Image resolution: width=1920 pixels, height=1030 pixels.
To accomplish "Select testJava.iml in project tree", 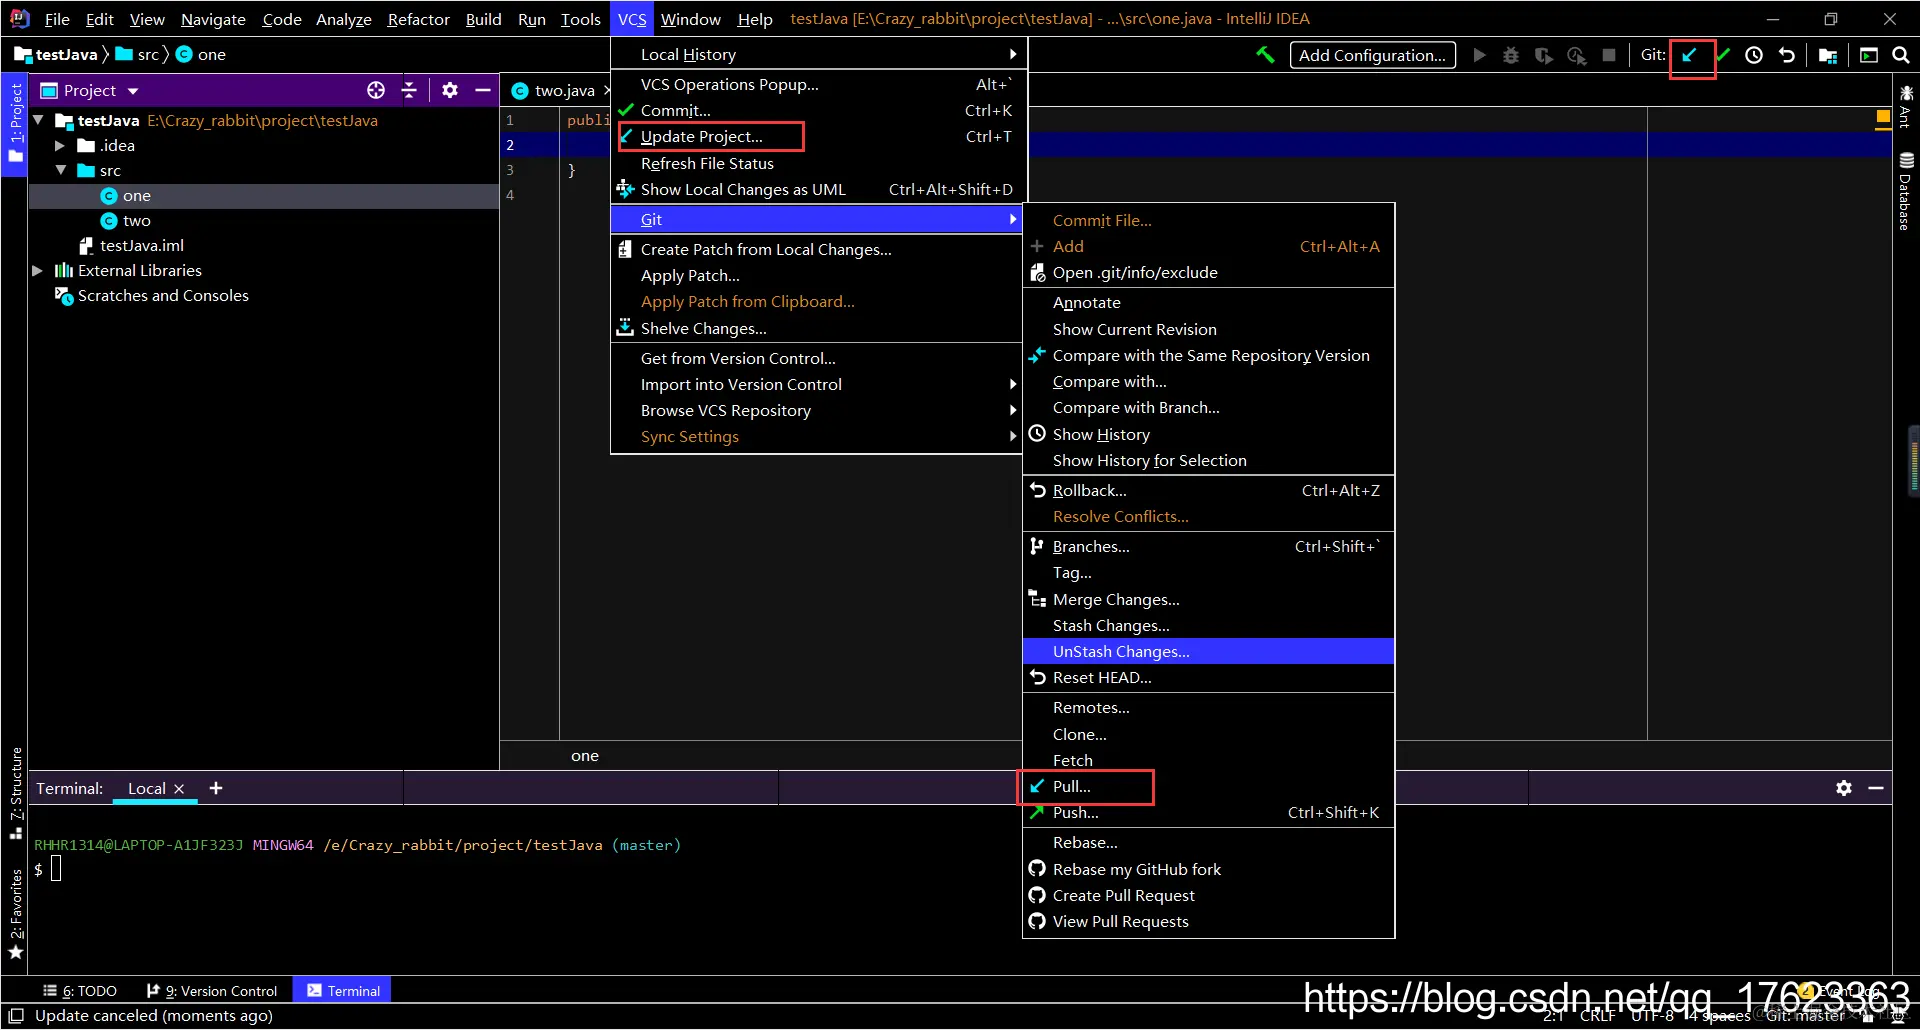I will (x=131, y=245).
